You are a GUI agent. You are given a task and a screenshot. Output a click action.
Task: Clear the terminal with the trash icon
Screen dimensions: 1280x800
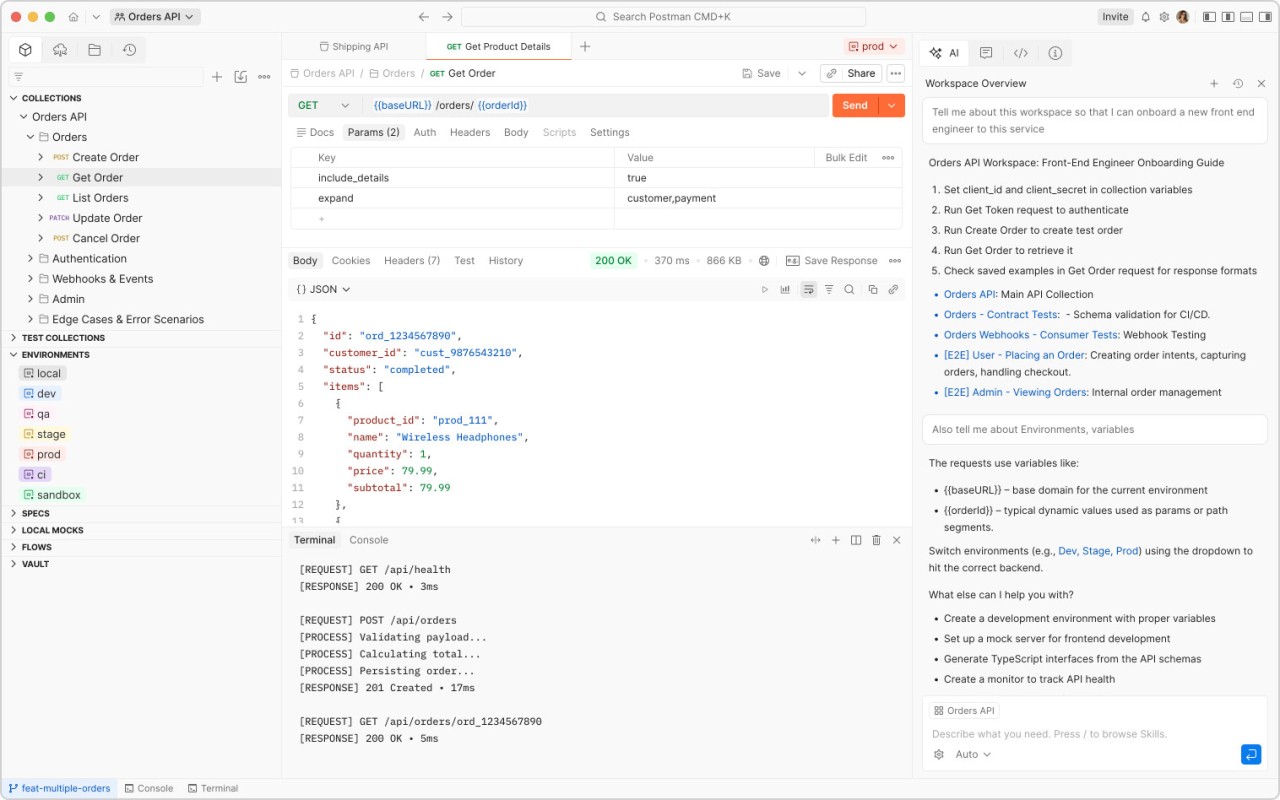pos(876,540)
